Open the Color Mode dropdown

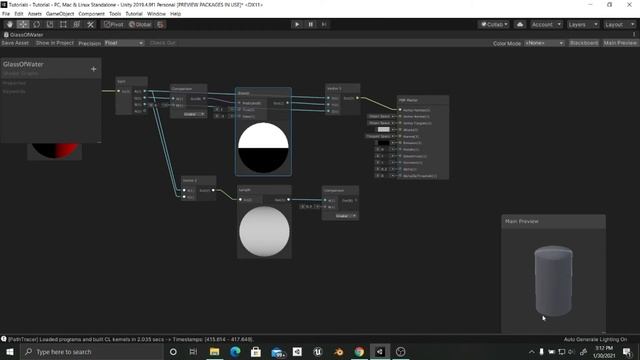pos(544,43)
